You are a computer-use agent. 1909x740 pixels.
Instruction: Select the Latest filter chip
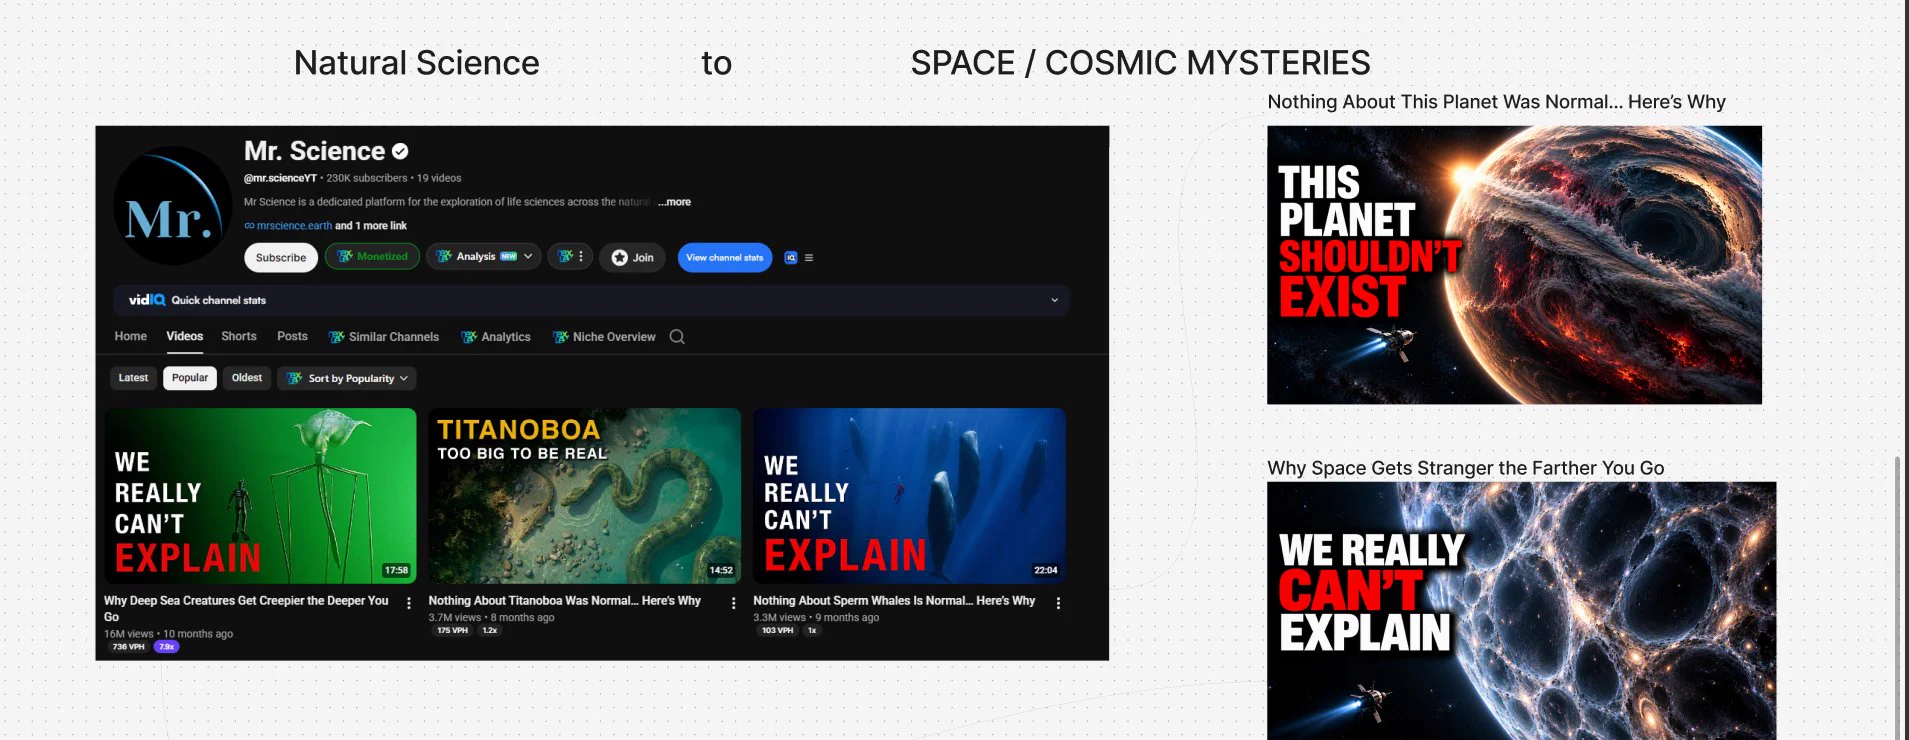133,378
